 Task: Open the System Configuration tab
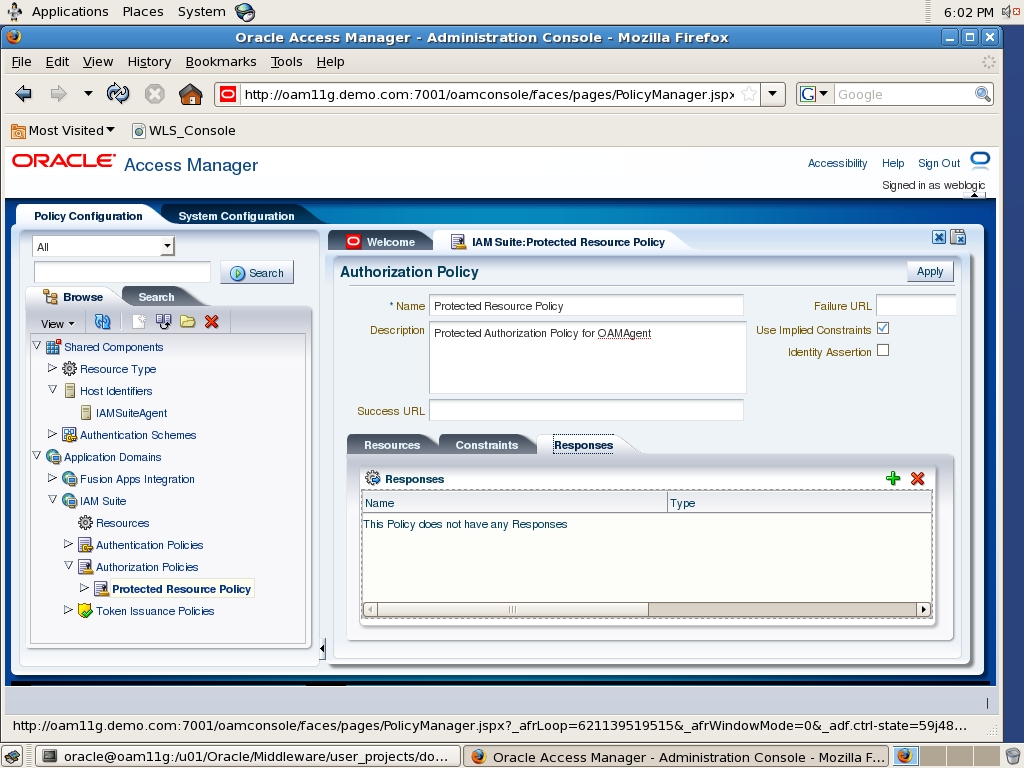235,215
